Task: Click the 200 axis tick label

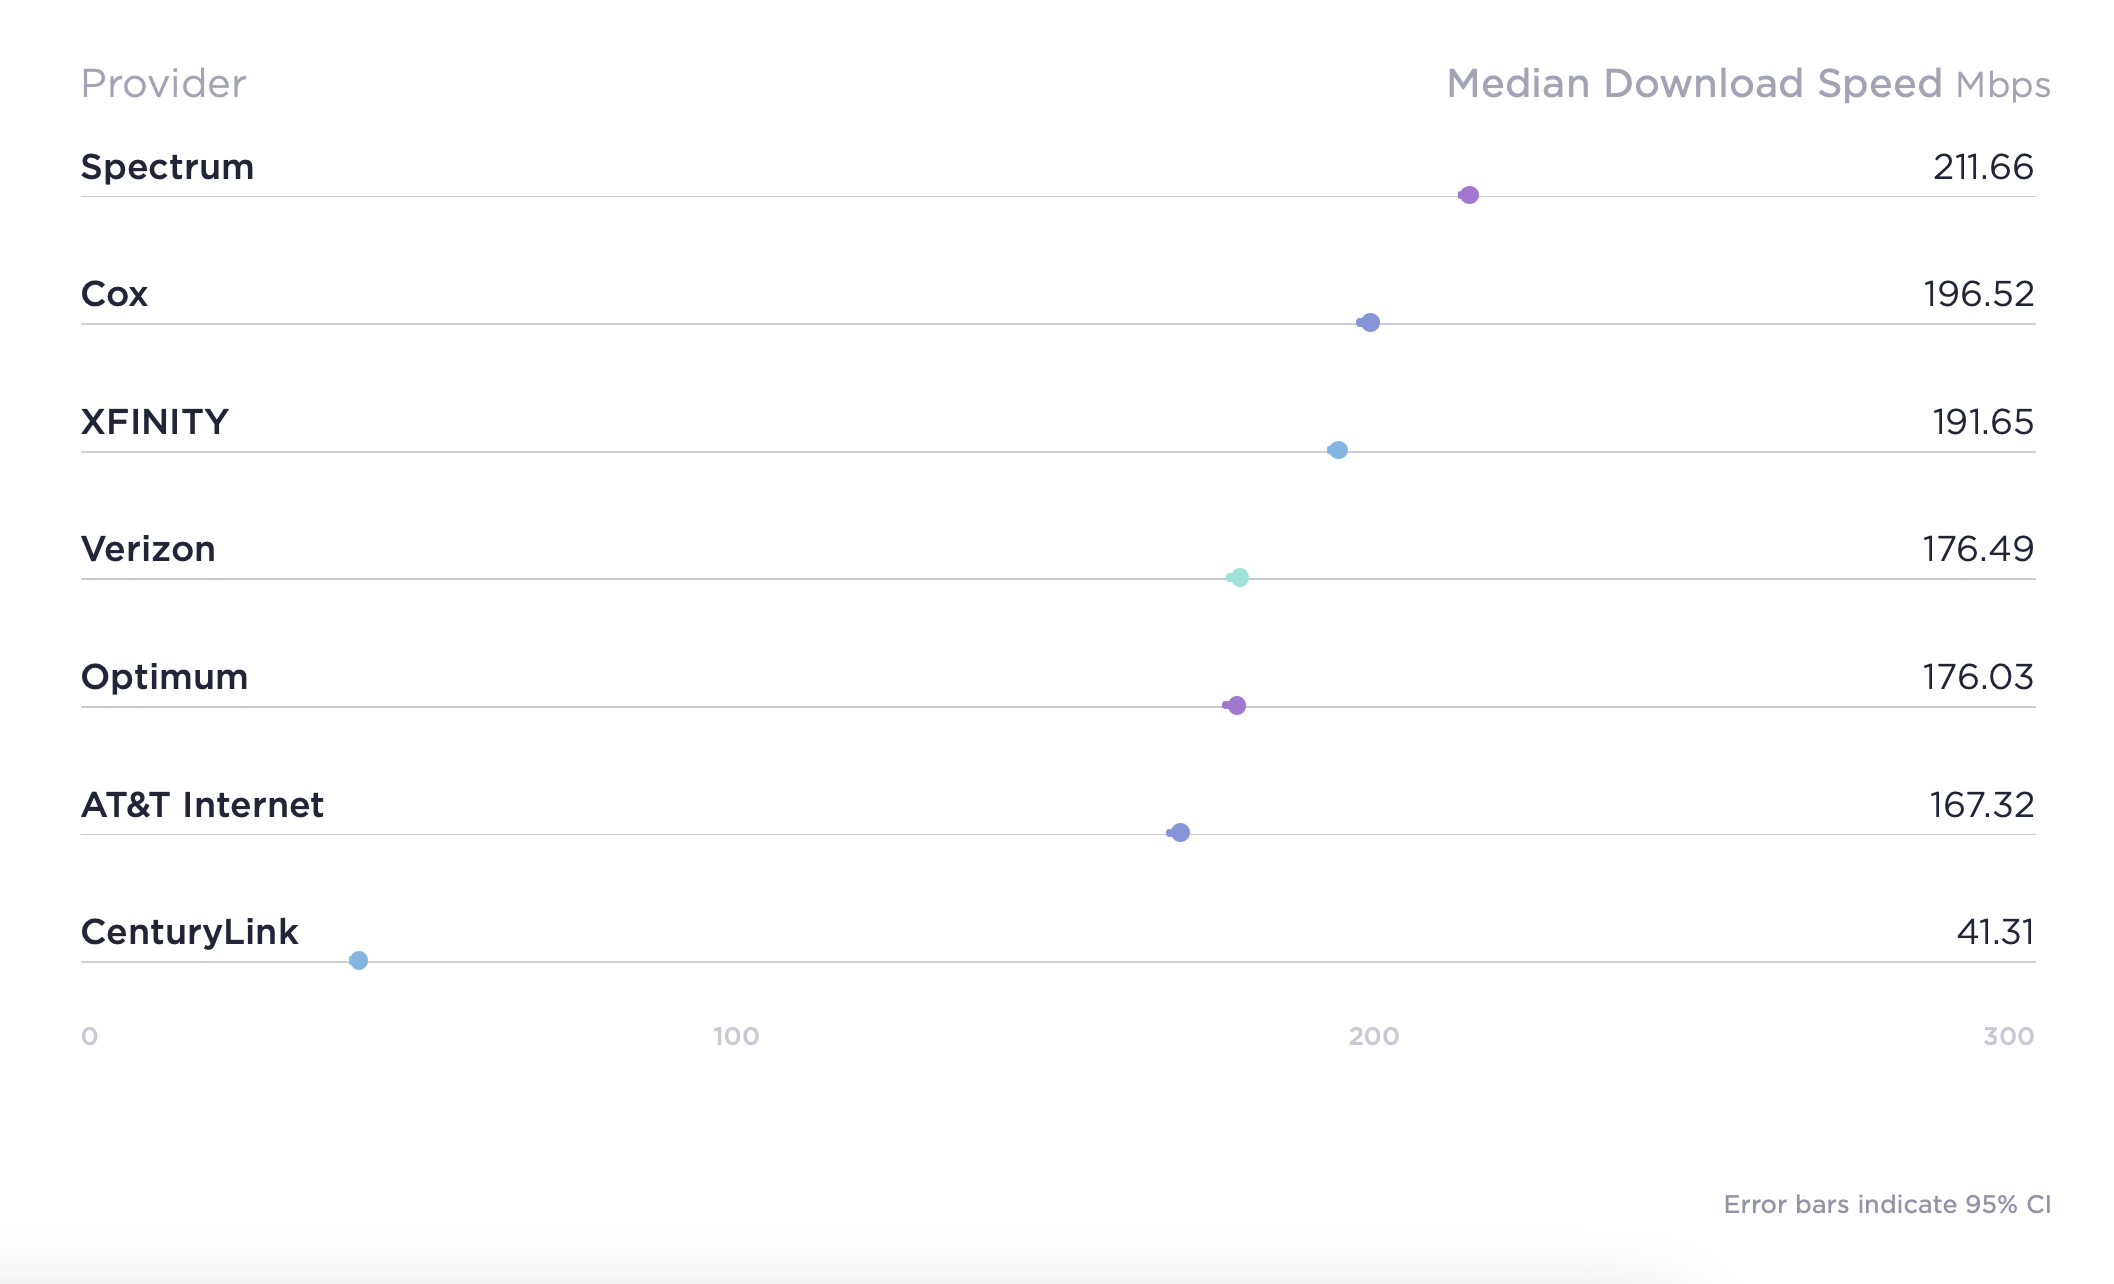Action: coord(1373,1036)
